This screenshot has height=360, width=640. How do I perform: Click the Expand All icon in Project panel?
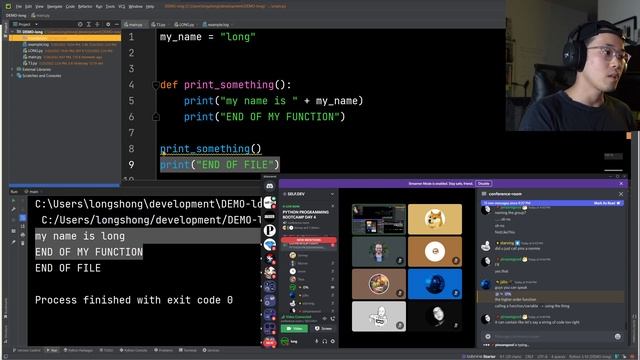pyautogui.click(x=89, y=24)
